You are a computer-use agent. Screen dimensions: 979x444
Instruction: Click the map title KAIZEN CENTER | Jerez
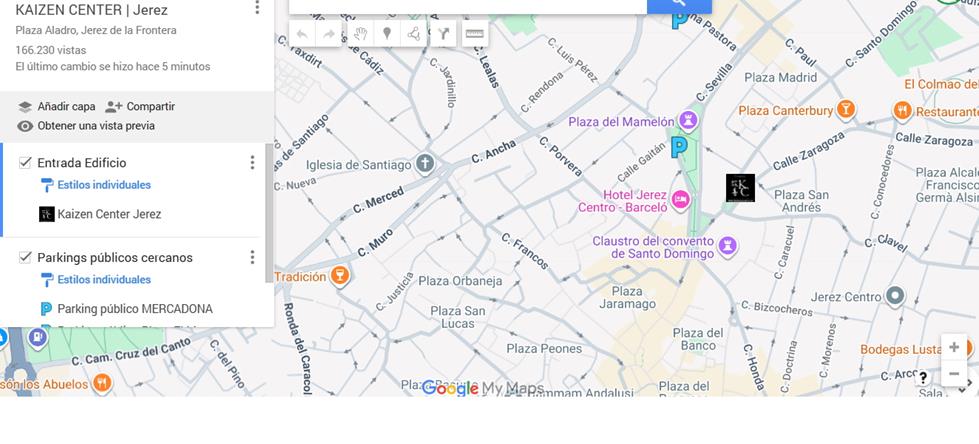pyautogui.click(x=91, y=9)
